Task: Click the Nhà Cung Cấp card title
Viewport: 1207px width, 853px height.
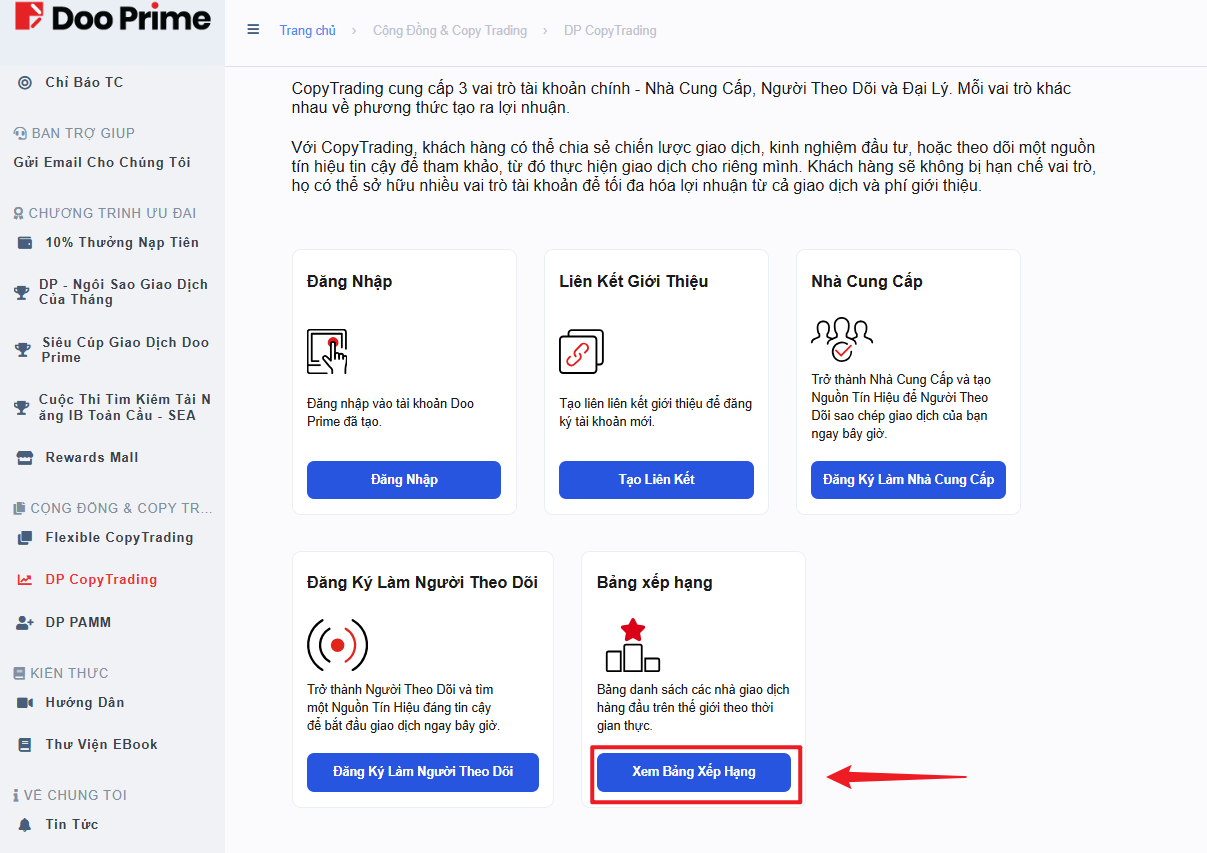Action: click(867, 281)
